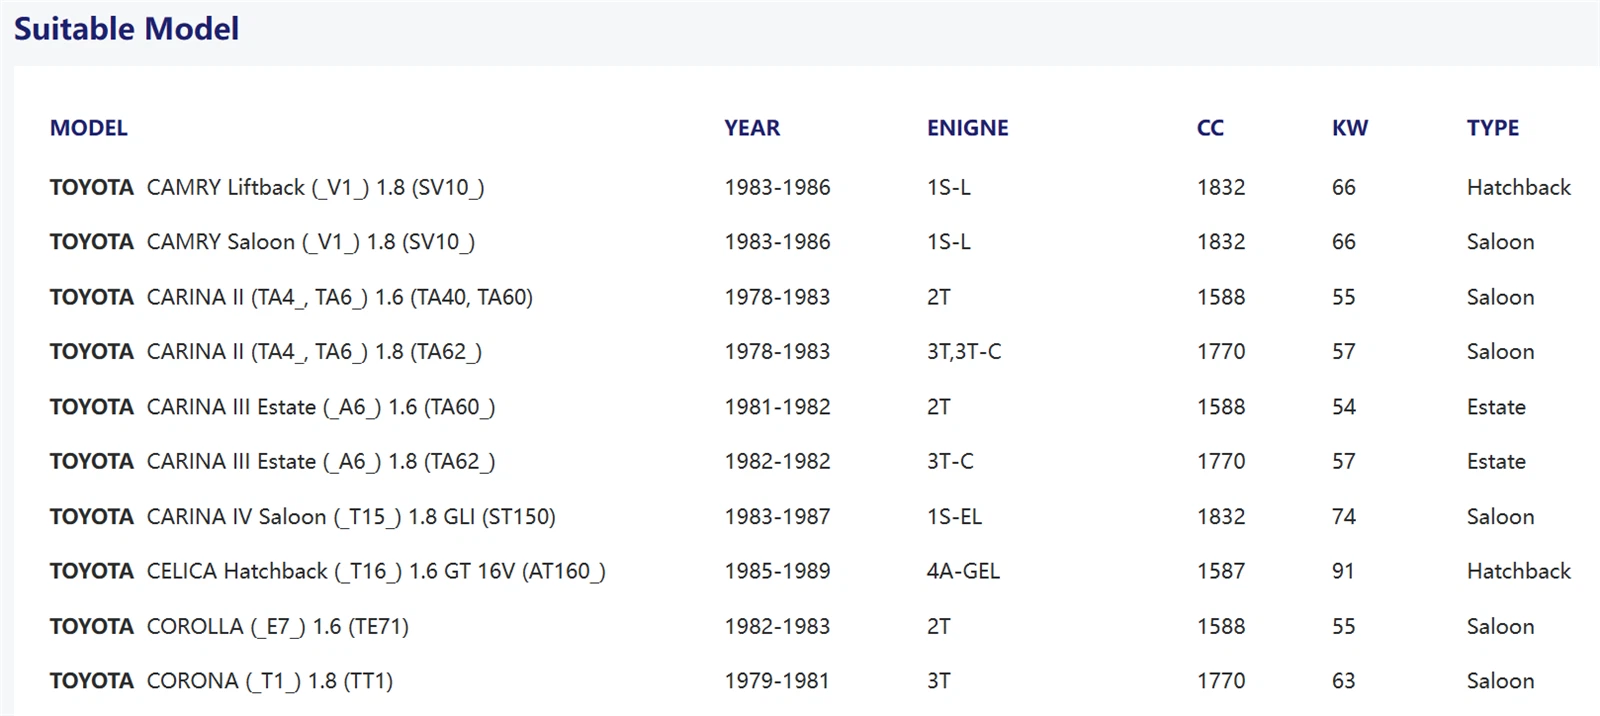
Task: Click KW 66 in Camry Saloon row
Action: (x=1344, y=242)
